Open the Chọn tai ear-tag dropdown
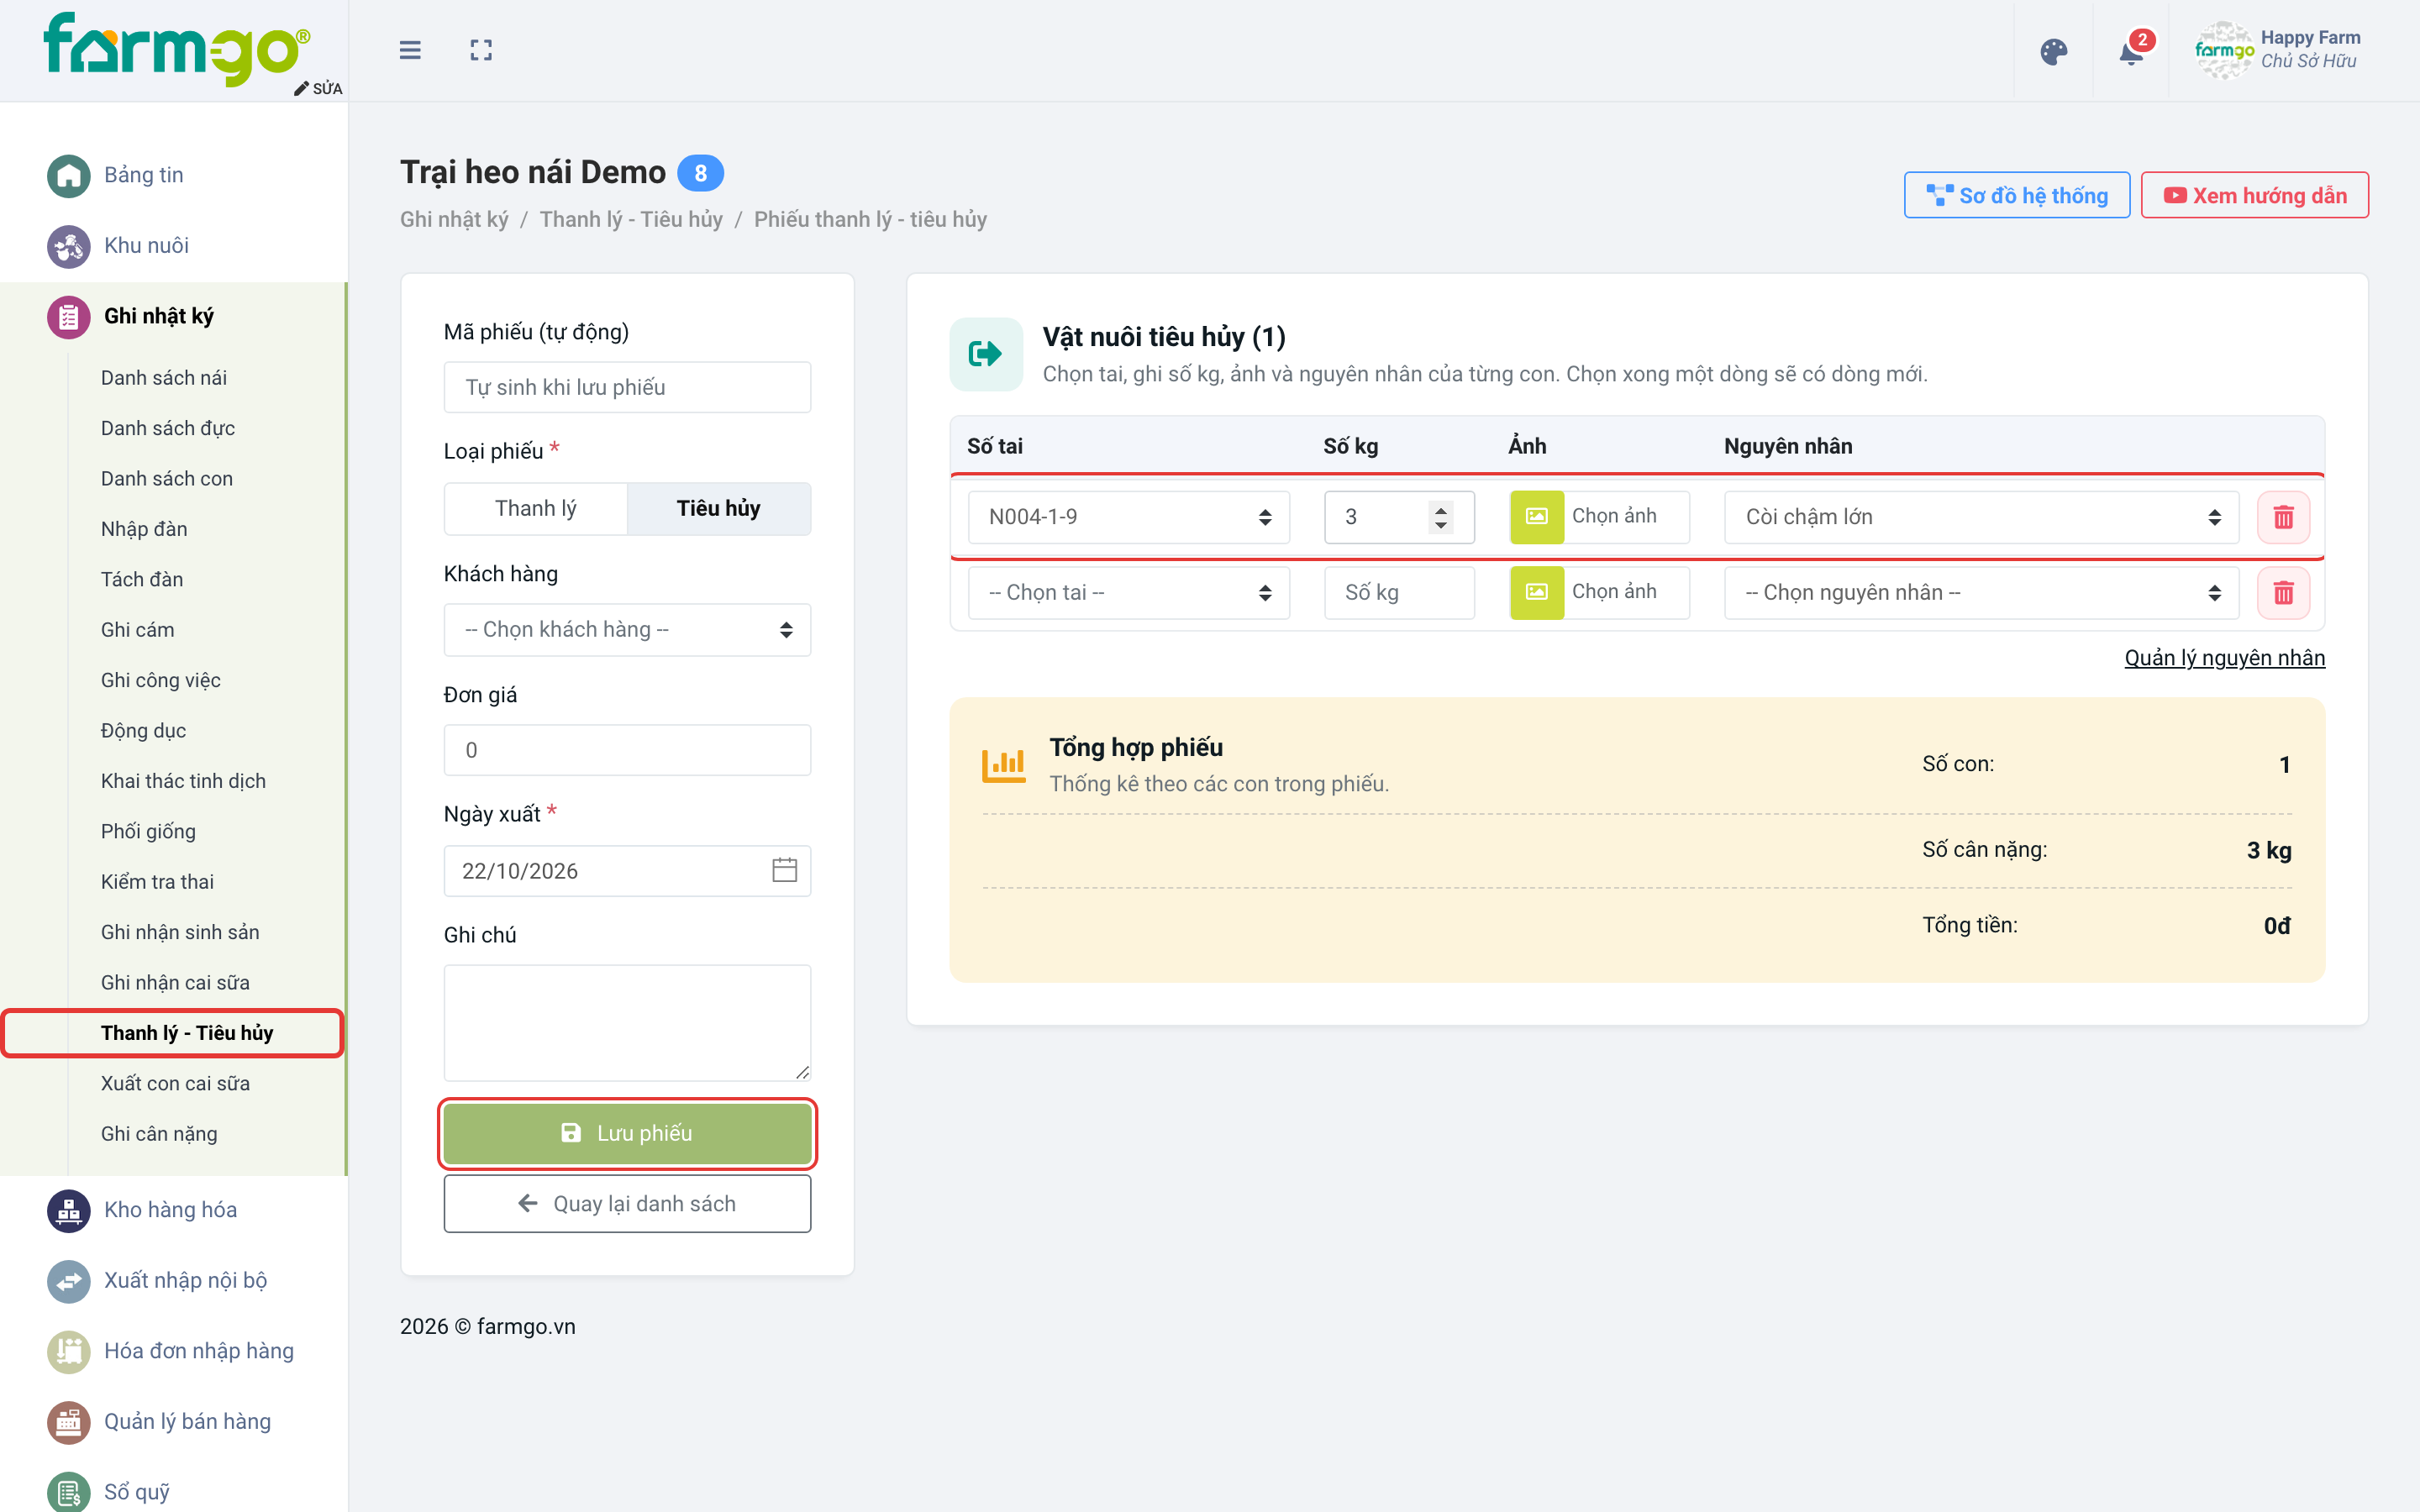Viewport: 2420px width, 1512px height. 1129,593
